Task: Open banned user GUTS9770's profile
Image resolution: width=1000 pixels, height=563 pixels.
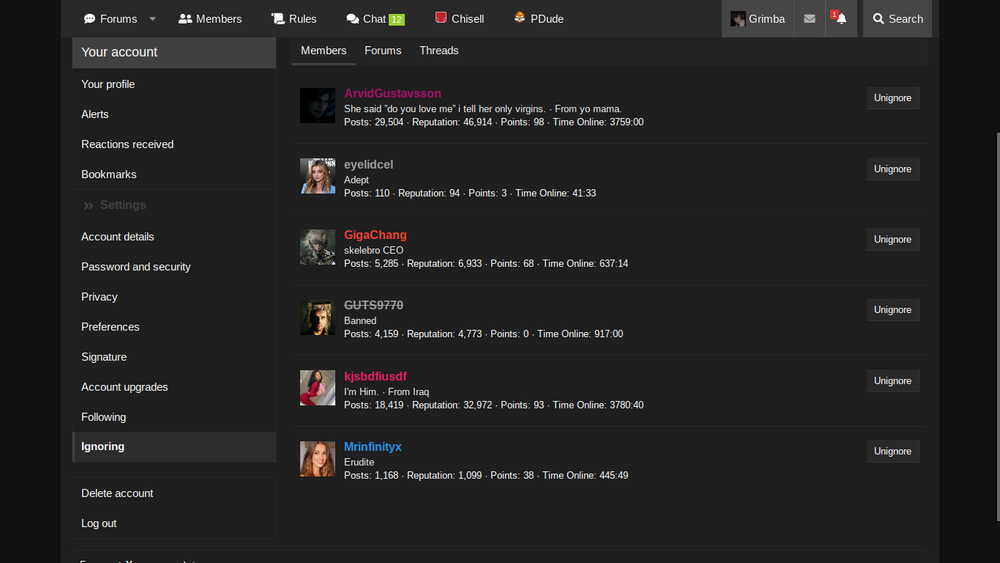Action: (x=373, y=305)
